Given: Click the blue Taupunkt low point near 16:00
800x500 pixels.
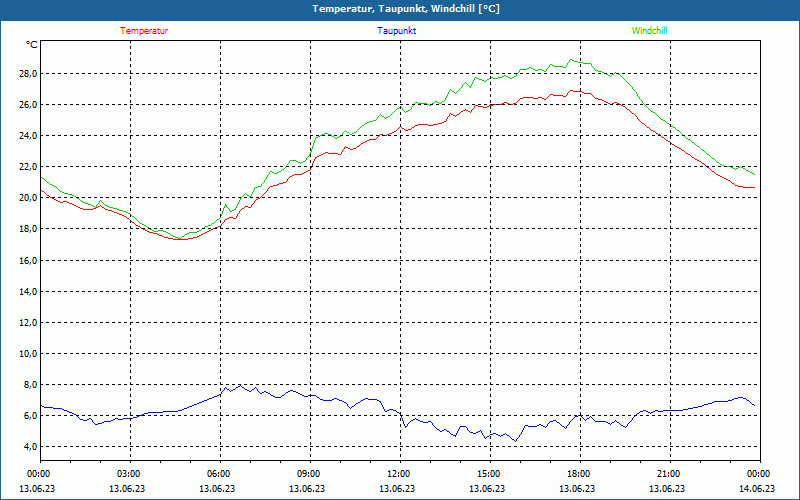Looking at the screenshot, I should (515, 441).
